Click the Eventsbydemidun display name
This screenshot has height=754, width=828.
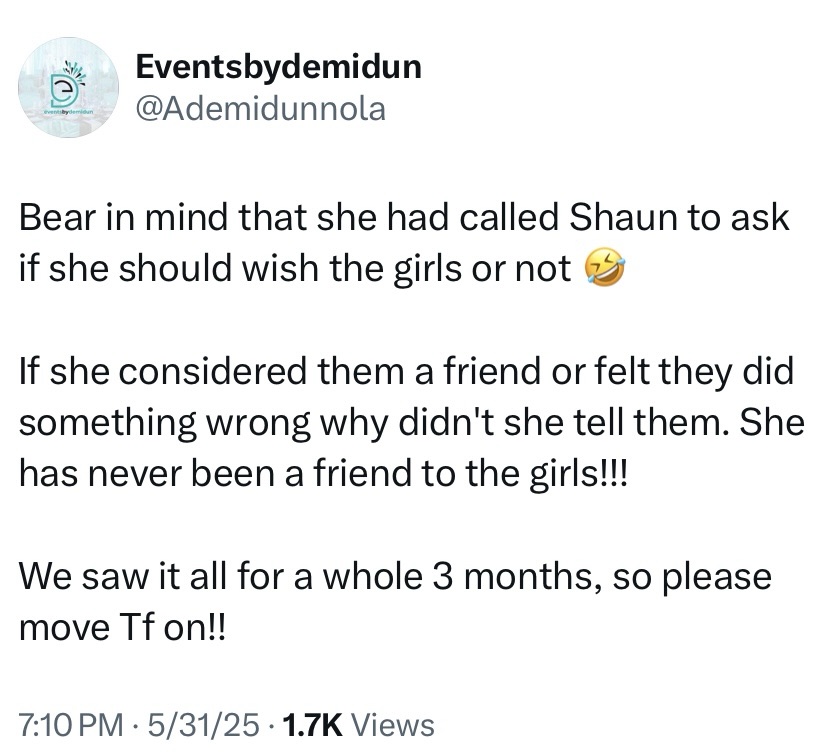click(279, 67)
